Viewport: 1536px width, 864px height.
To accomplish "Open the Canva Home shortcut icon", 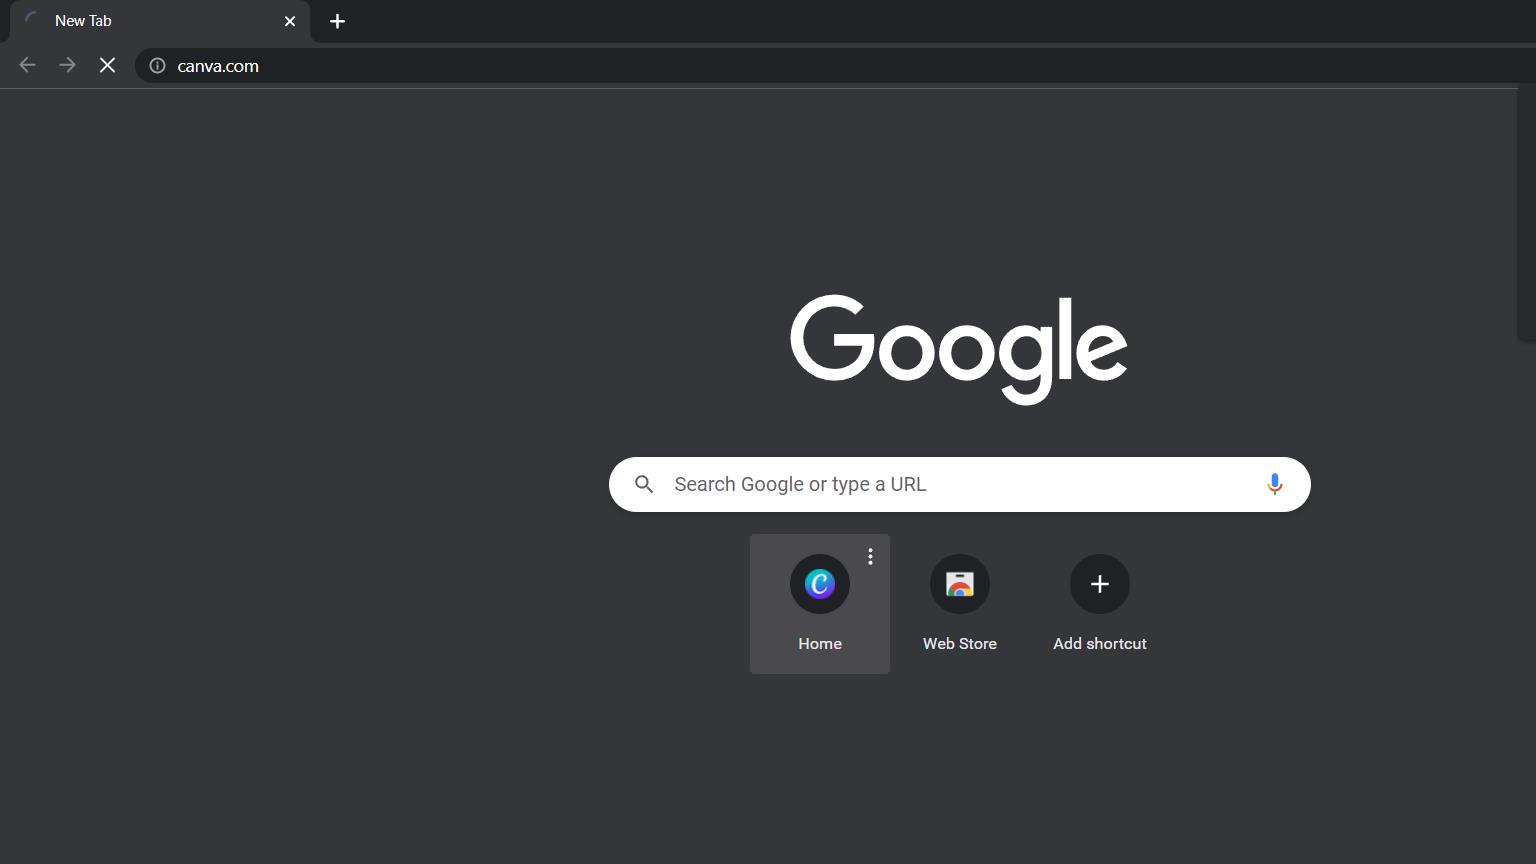I will [x=819, y=584].
